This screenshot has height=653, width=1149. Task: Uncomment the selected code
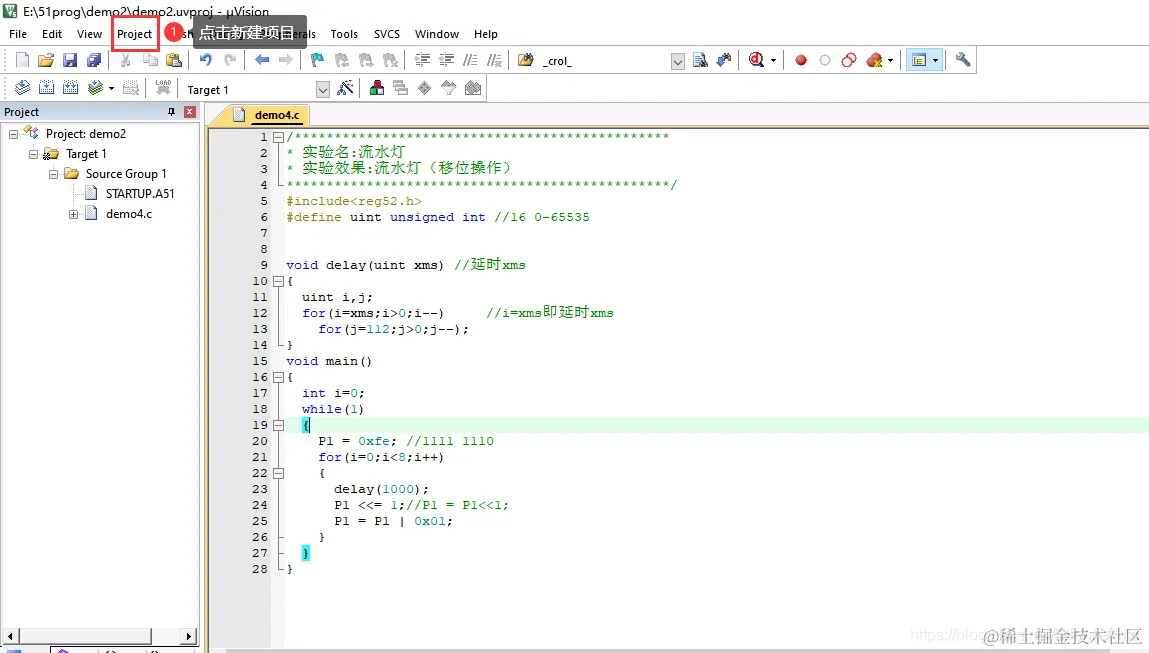pos(495,60)
